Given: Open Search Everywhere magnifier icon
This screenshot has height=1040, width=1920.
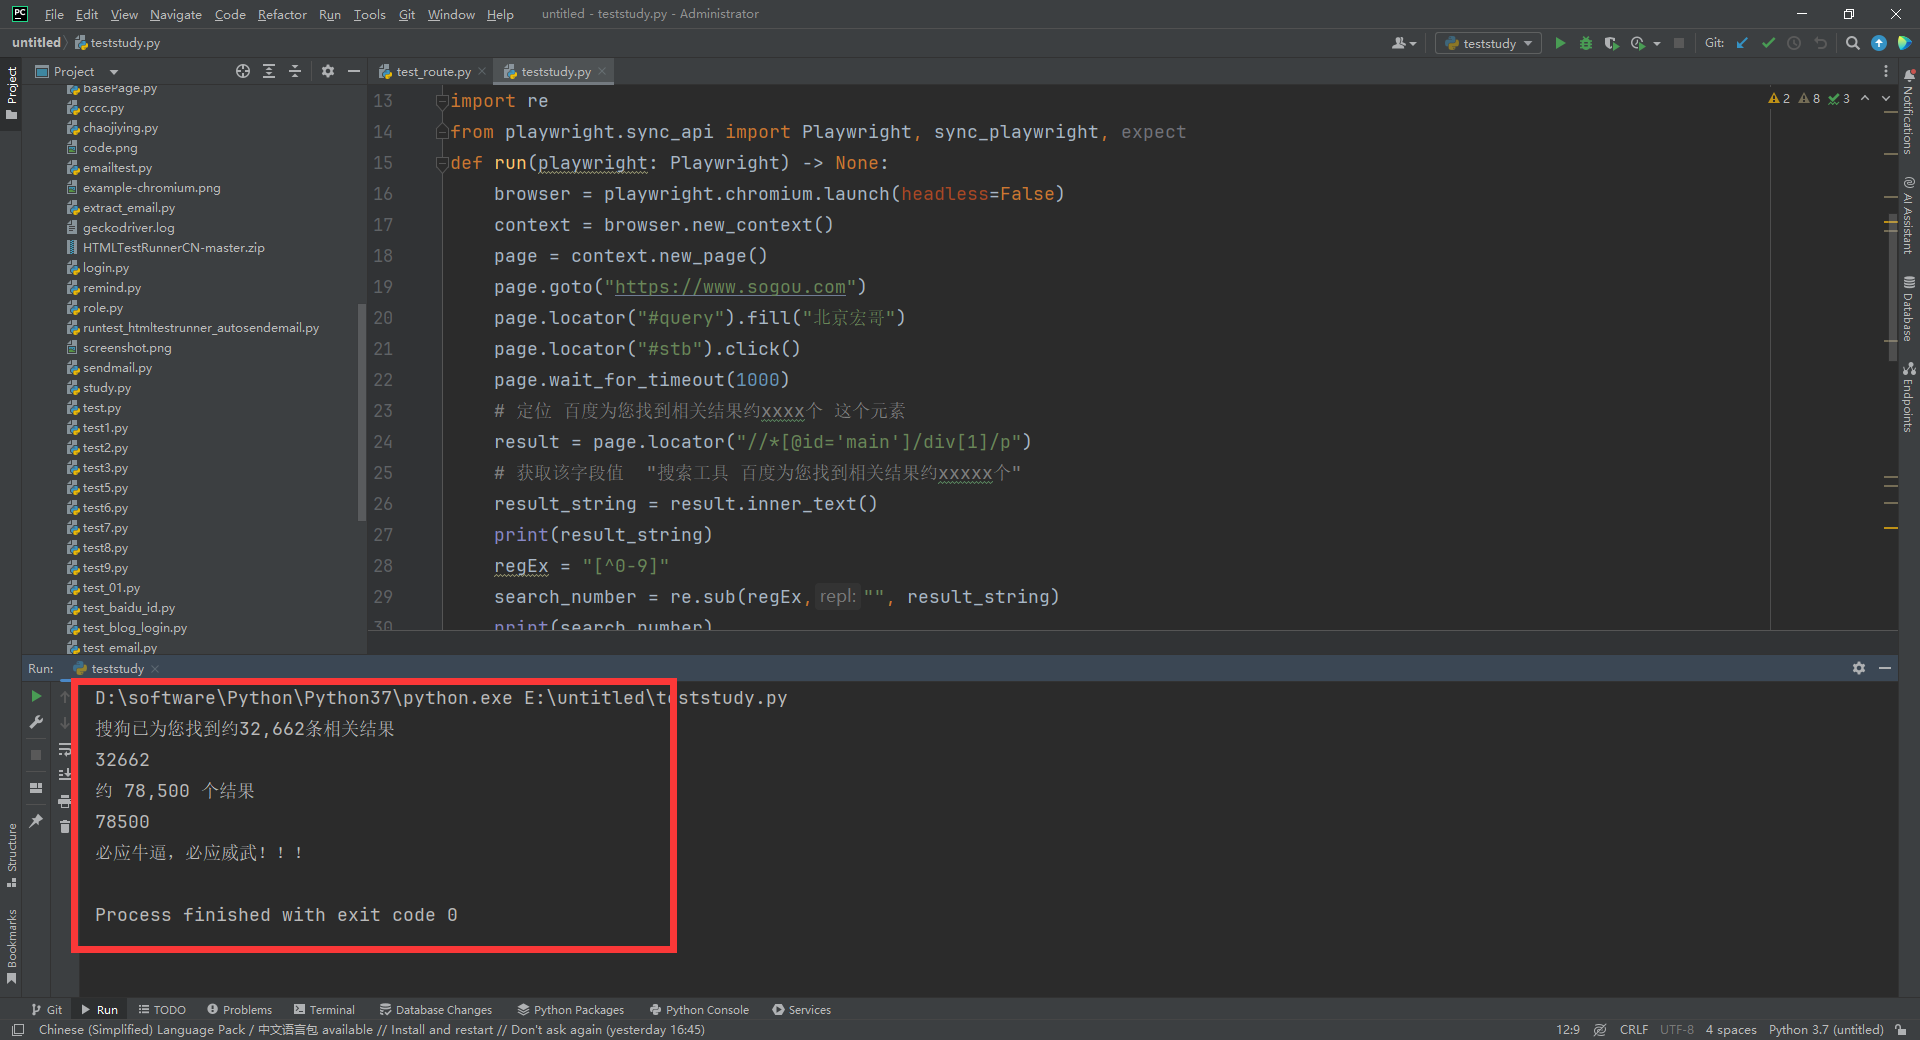Looking at the screenshot, I should (1852, 43).
